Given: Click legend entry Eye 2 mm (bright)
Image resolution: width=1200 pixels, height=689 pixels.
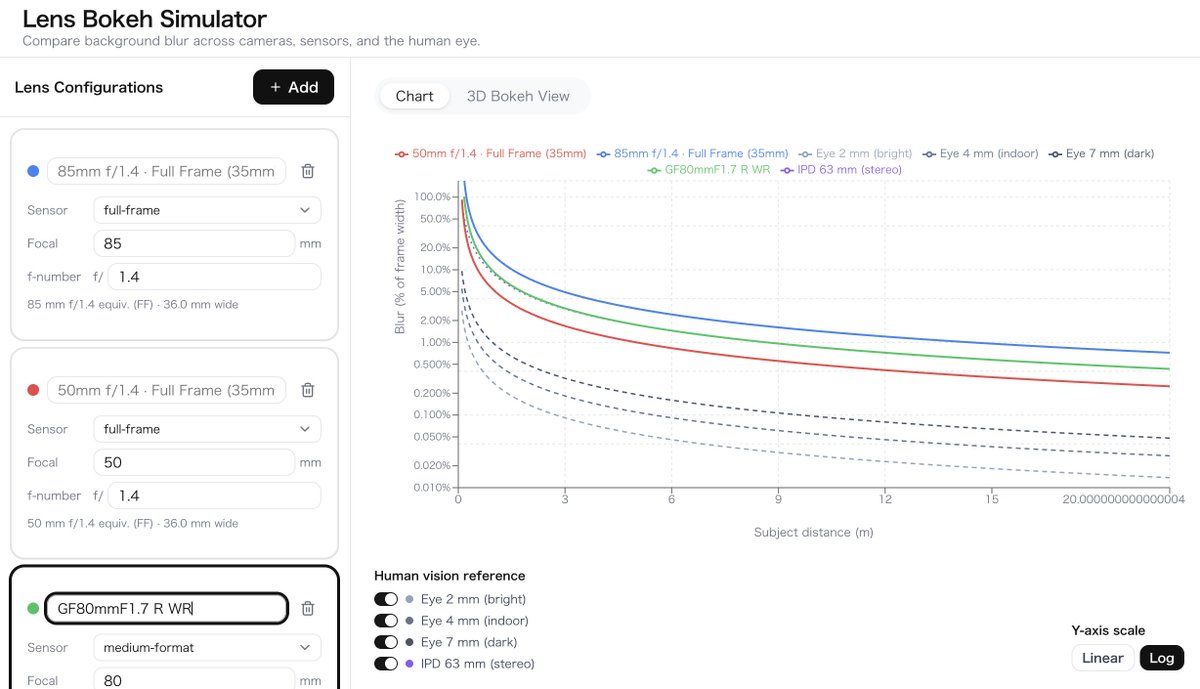Looking at the screenshot, I should pos(855,154).
